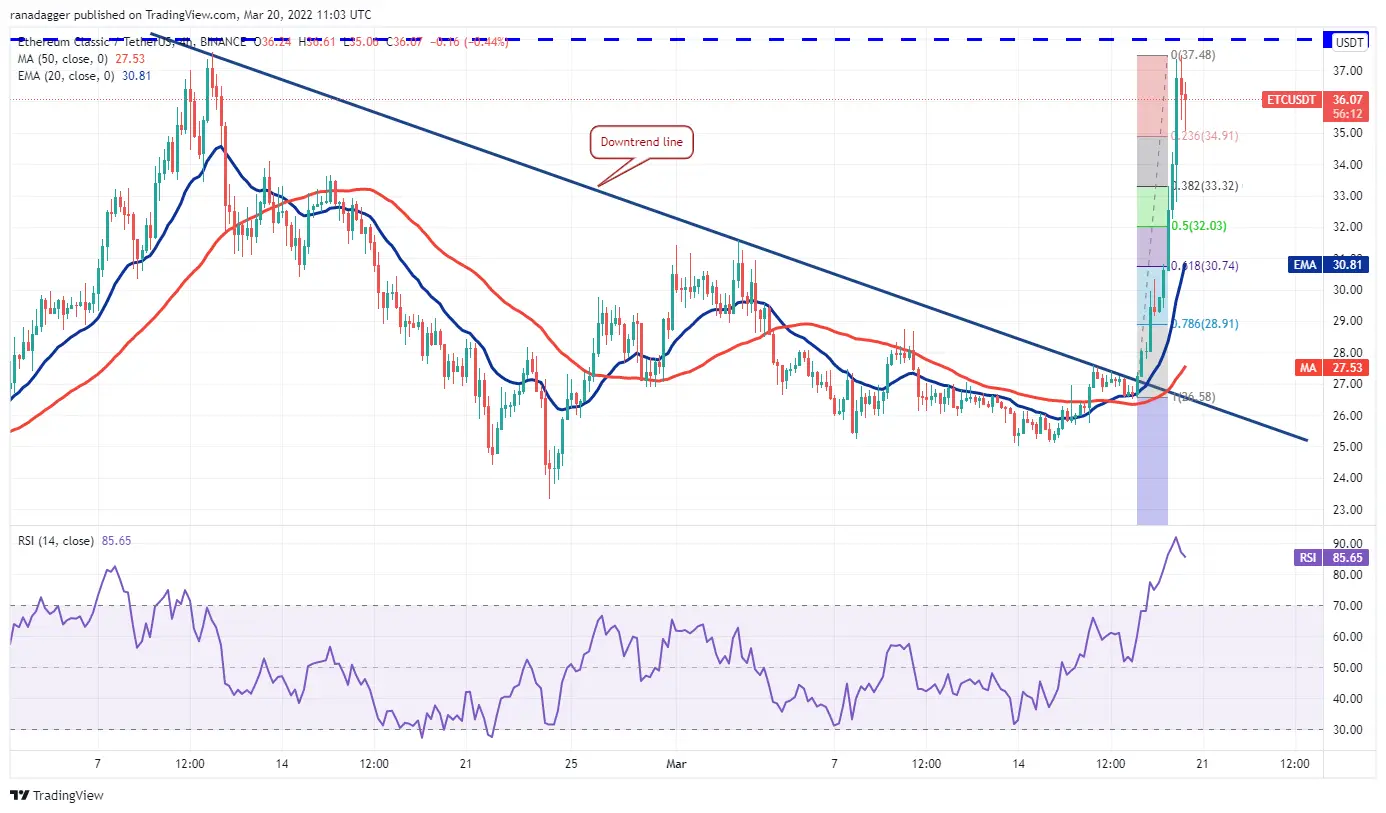Click the "25" date label on the time axis
Screen dimensions: 1386x813
(x=569, y=764)
